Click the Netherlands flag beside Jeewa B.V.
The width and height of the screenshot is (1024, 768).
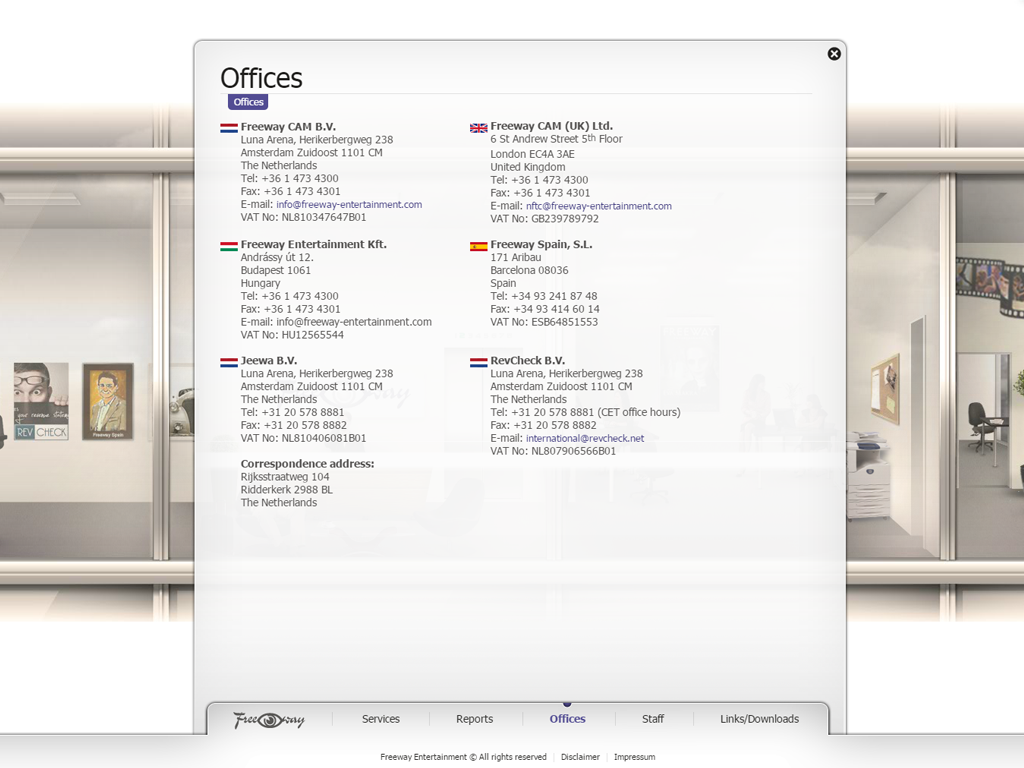(229, 362)
